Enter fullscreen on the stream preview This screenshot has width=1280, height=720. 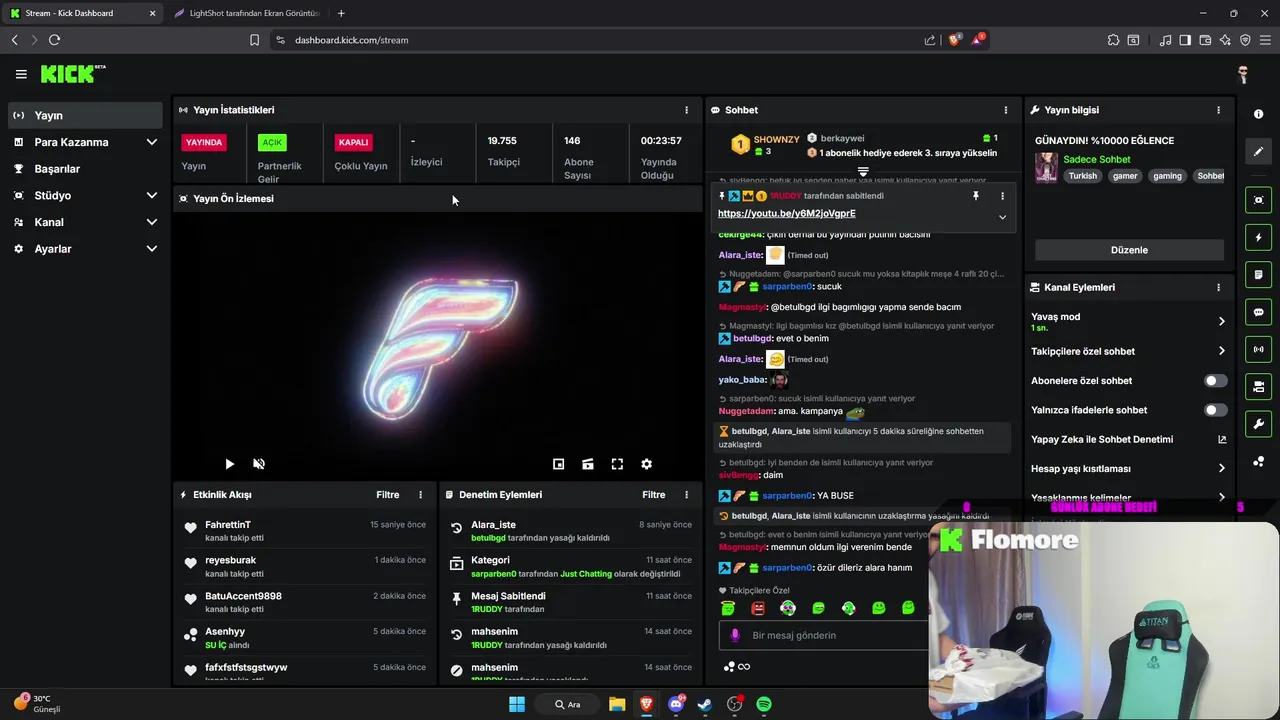[617, 464]
